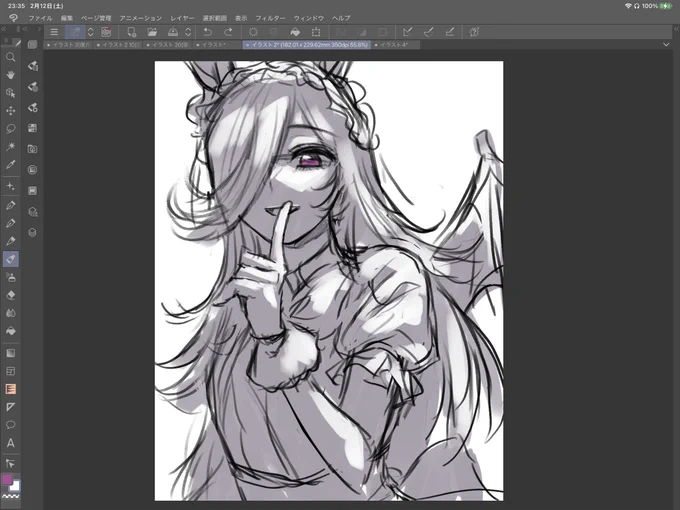Image resolution: width=680 pixels, height=510 pixels.
Task: Select the Zoom magnifier tool
Action: click(x=10, y=57)
